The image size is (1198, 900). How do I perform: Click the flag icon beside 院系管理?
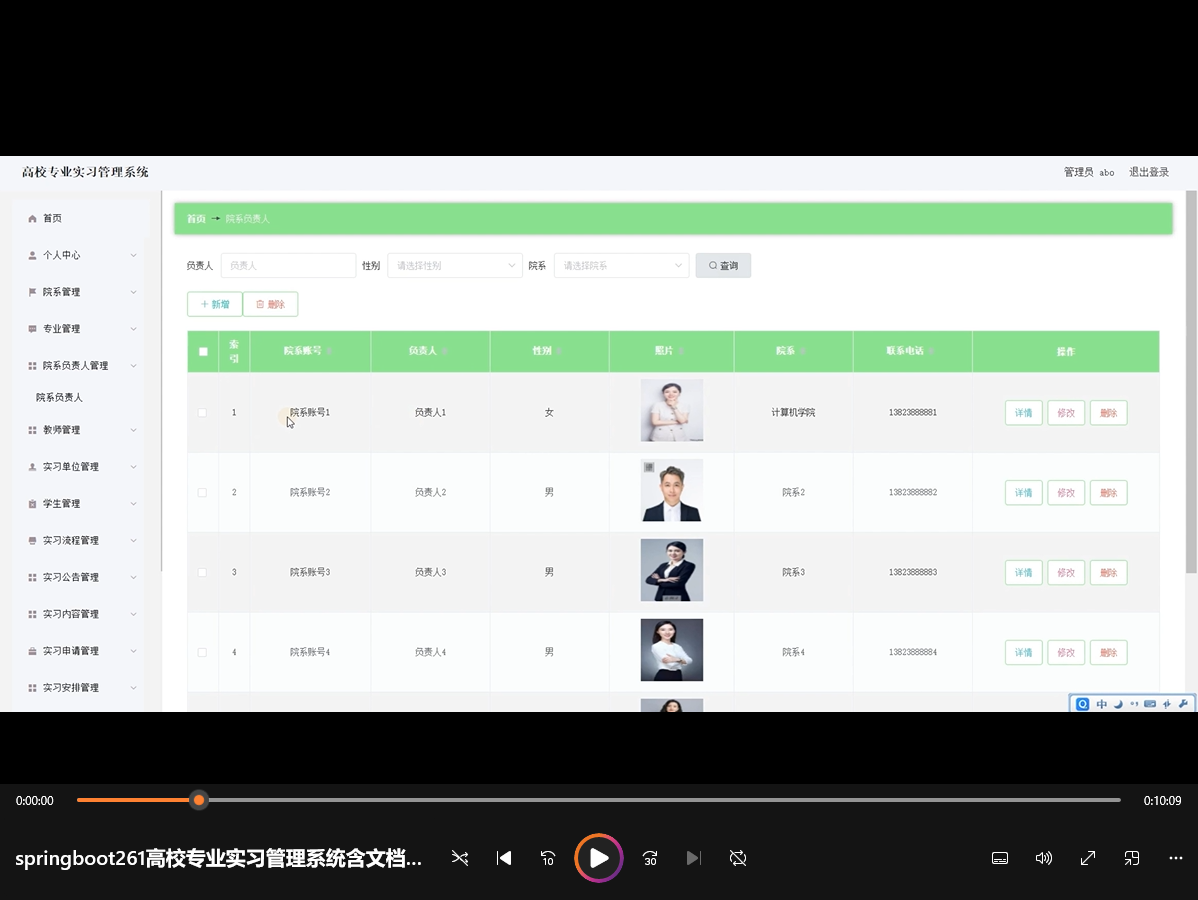pyautogui.click(x=30, y=291)
